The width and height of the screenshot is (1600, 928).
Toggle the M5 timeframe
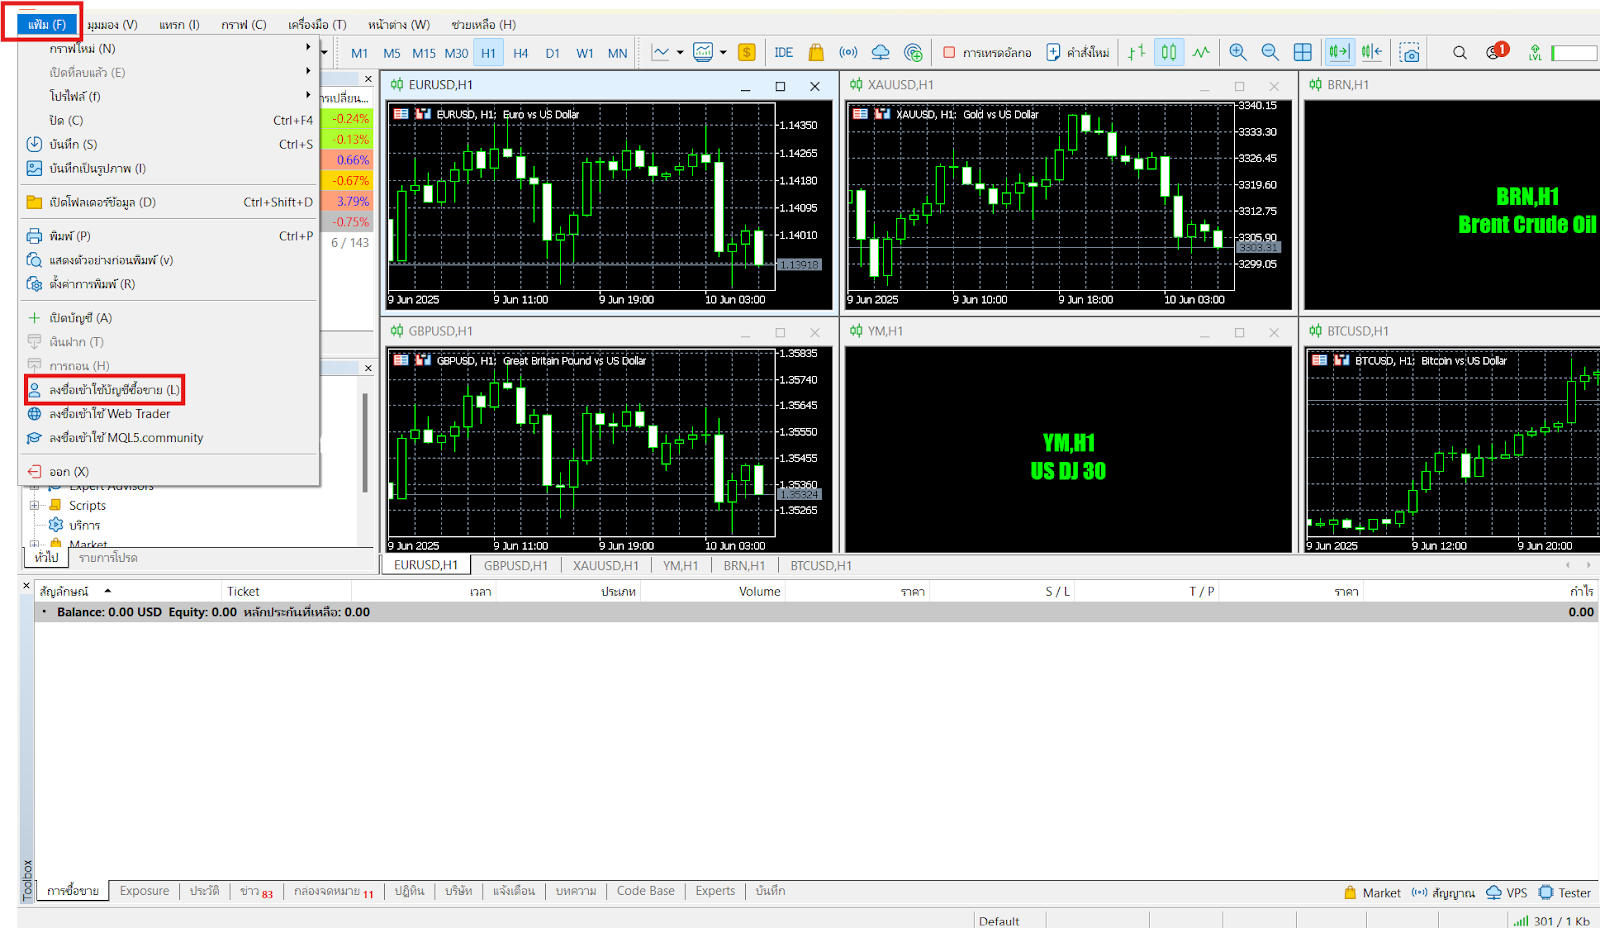[x=392, y=53]
